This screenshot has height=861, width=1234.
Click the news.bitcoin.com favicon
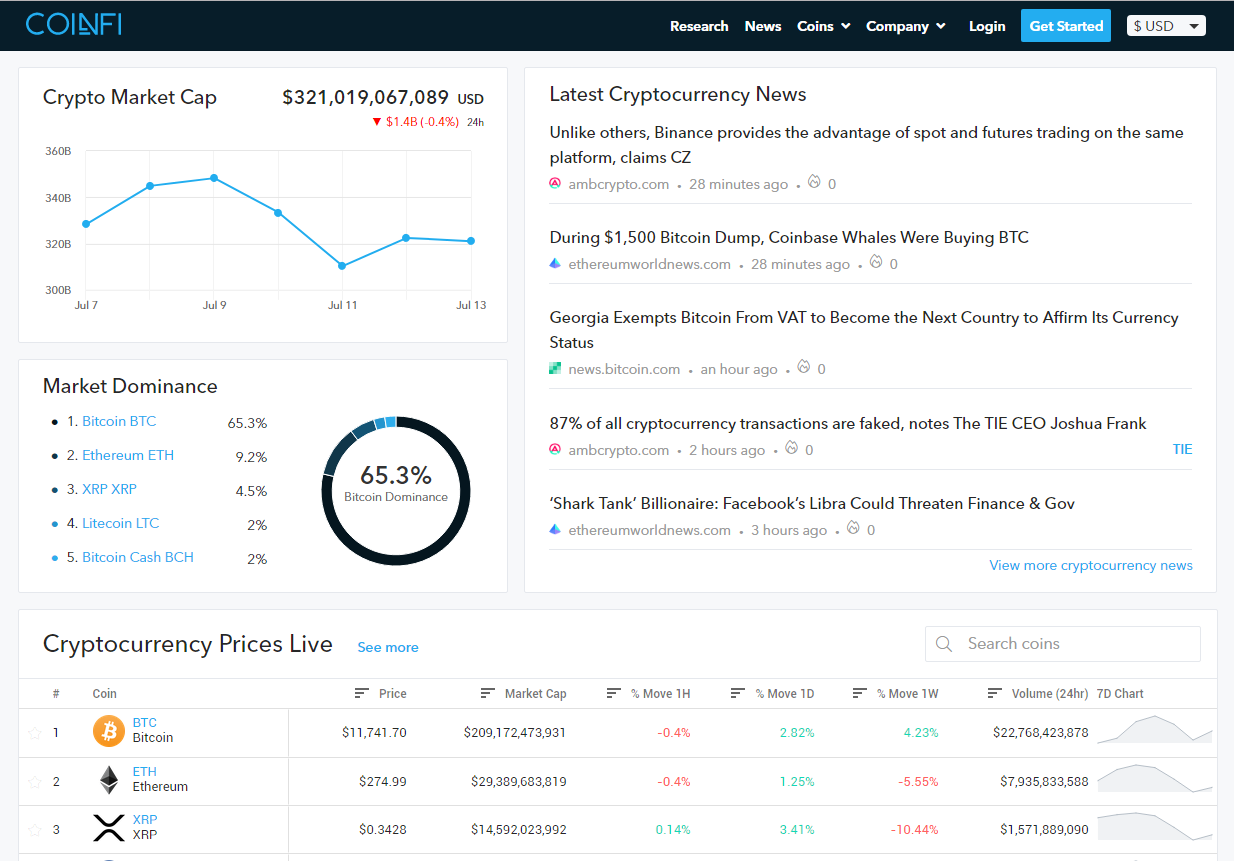[556, 369]
